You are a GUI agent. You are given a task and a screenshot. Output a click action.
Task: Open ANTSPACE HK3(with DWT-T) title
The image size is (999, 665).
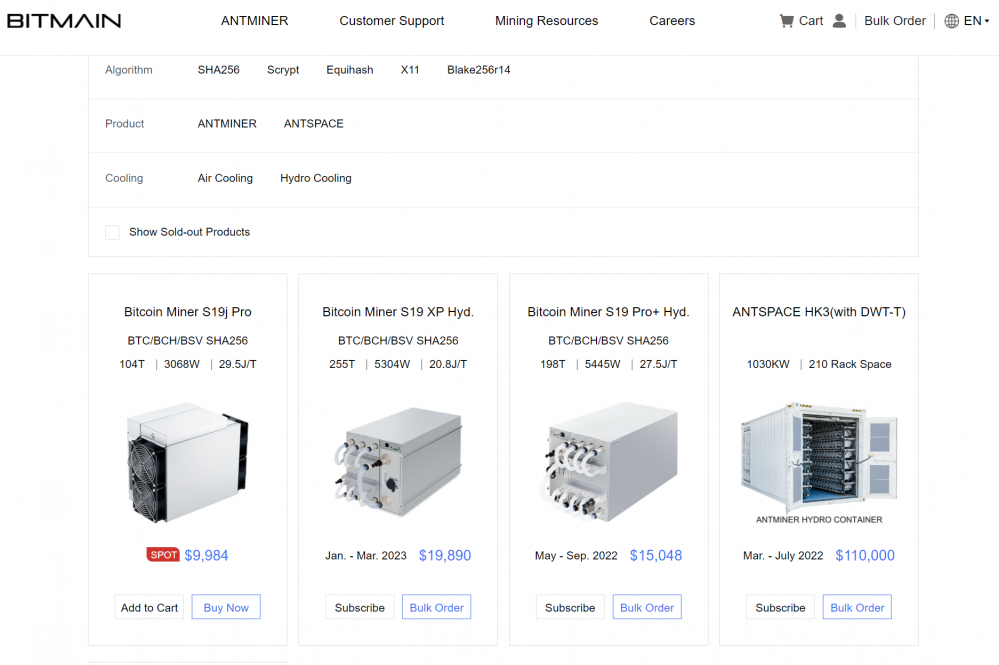point(819,312)
